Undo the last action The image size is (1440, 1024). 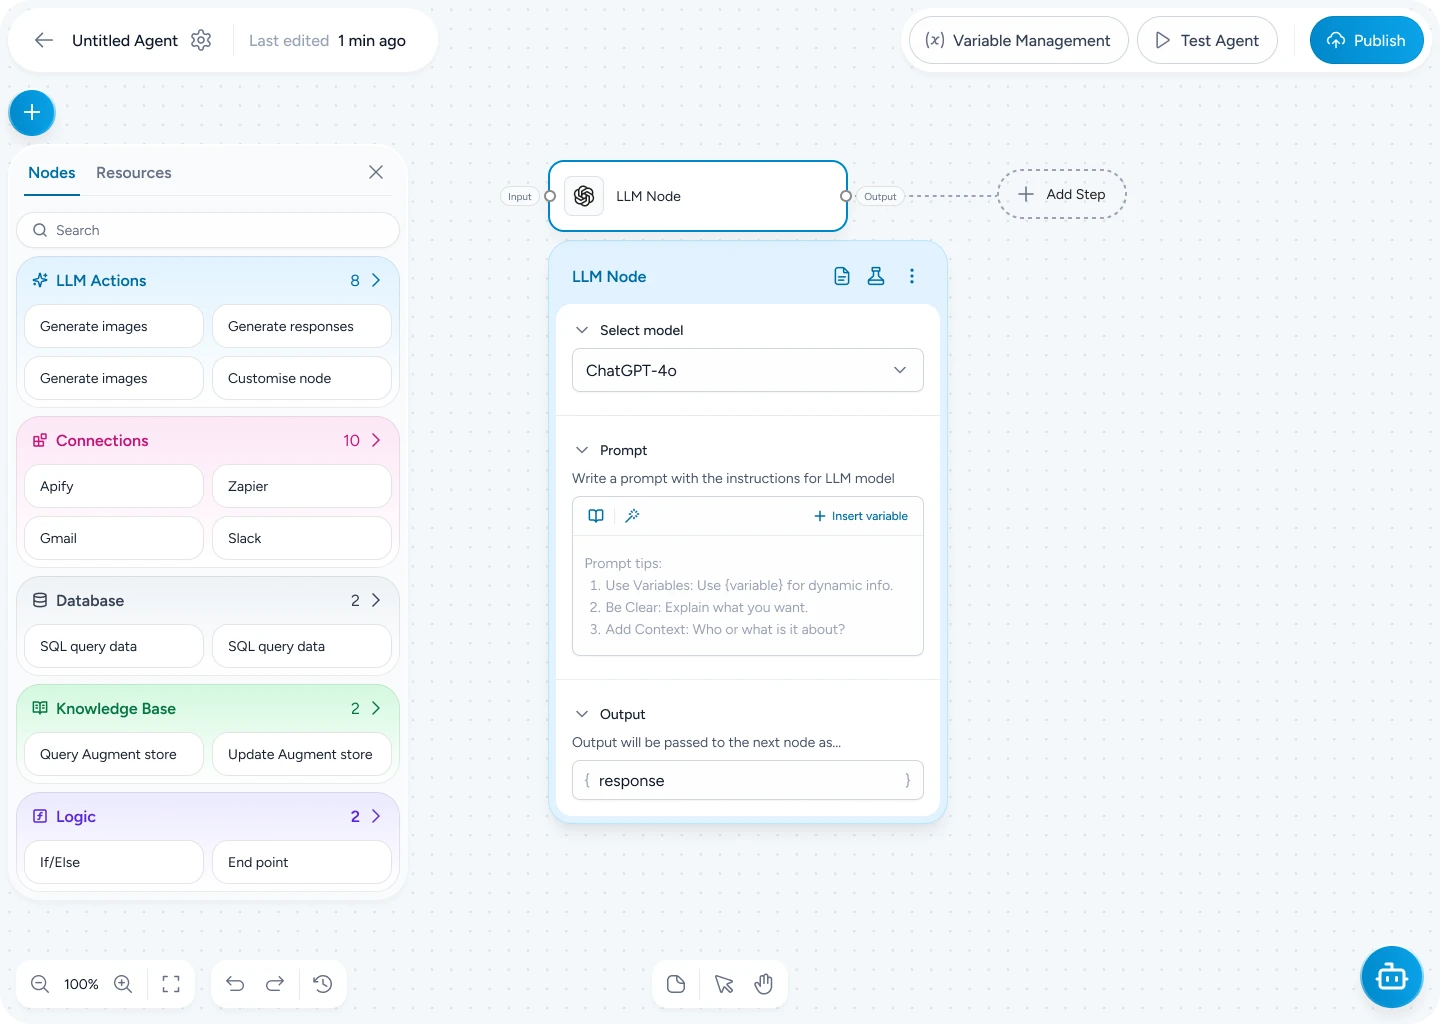(235, 984)
